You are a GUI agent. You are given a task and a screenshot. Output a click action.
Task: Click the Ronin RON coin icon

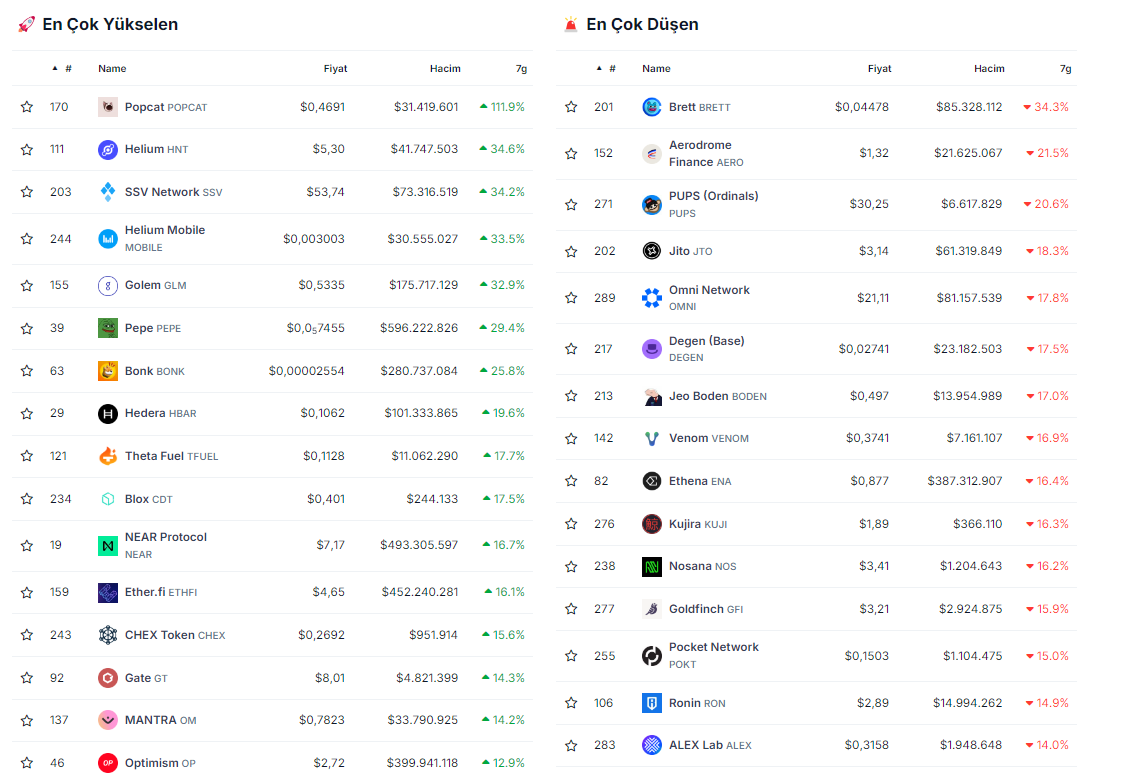tap(652, 703)
